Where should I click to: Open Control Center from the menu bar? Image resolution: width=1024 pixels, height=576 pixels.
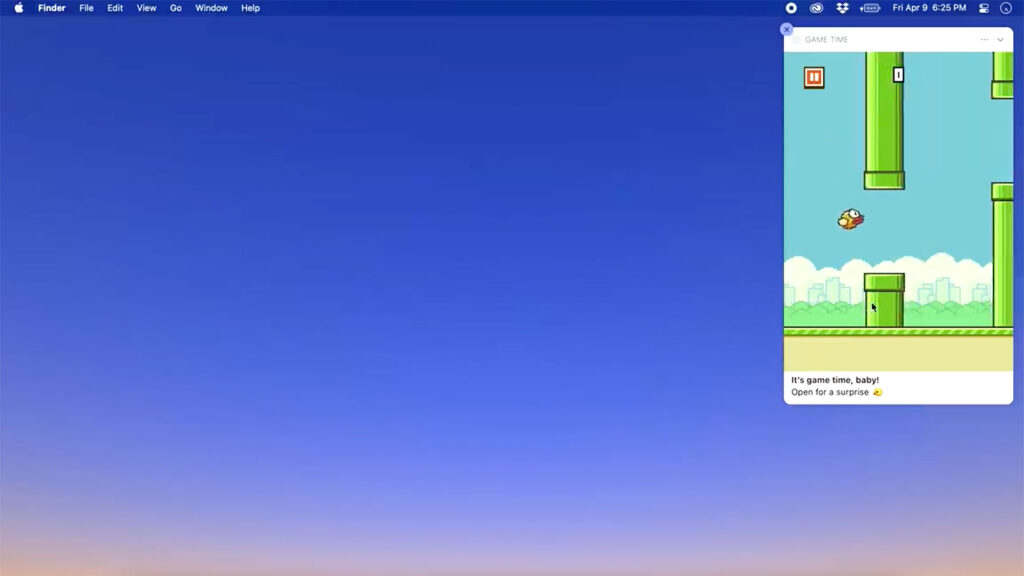coord(983,8)
